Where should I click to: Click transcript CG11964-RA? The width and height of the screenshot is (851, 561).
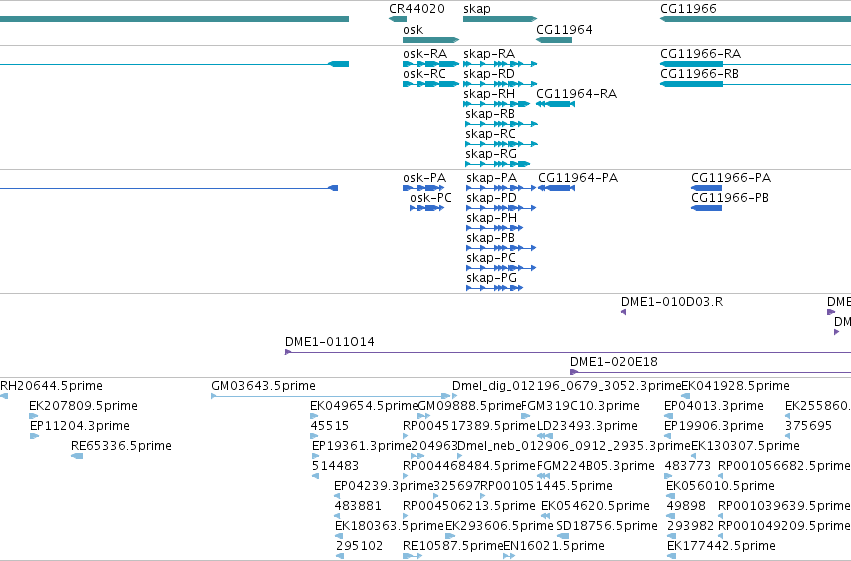coord(555,104)
